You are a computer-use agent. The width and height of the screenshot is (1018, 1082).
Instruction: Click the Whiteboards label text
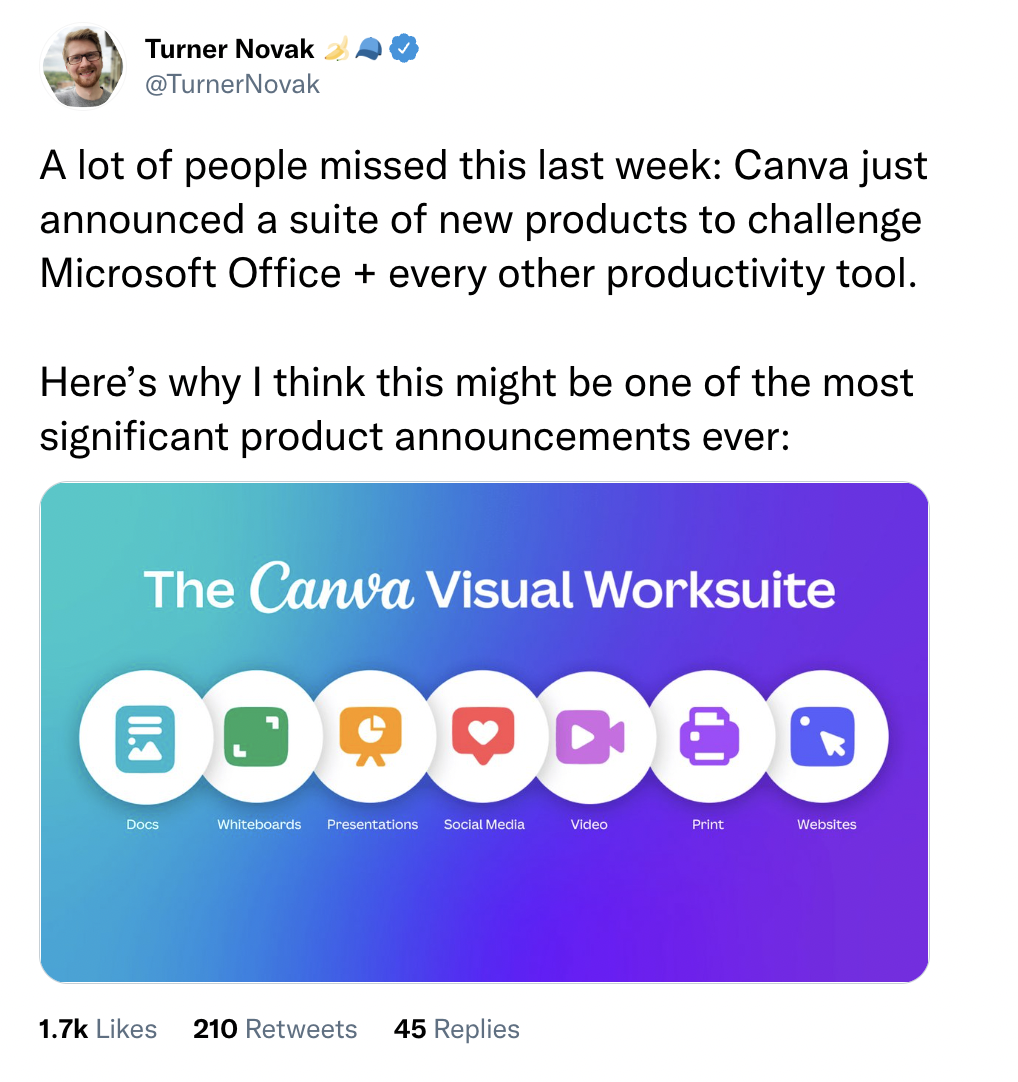pyautogui.click(x=259, y=825)
